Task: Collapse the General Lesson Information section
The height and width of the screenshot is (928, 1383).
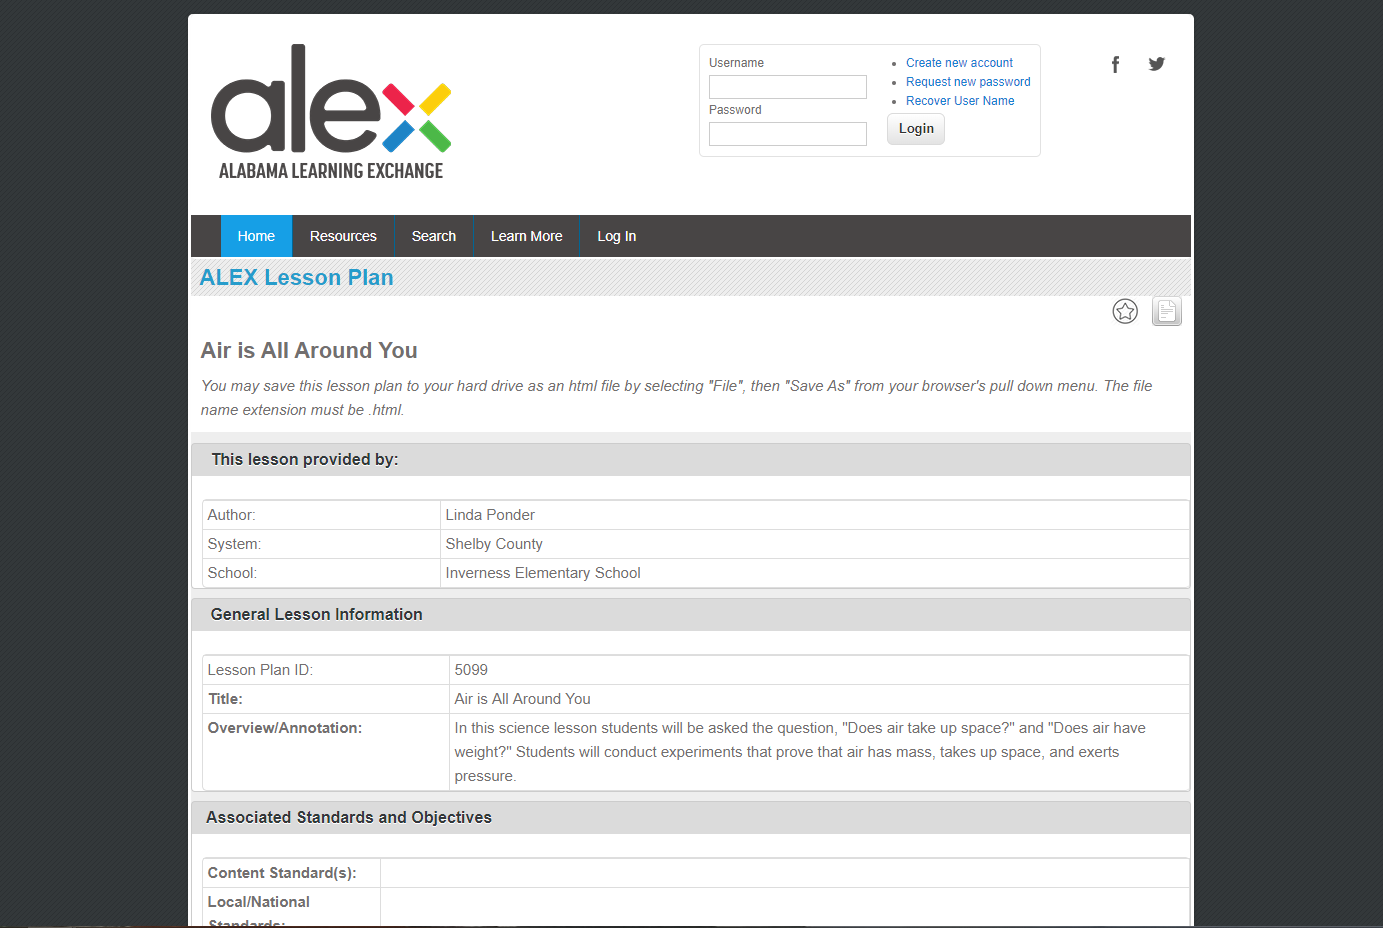Action: pyautogui.click(x=316, y=615)
